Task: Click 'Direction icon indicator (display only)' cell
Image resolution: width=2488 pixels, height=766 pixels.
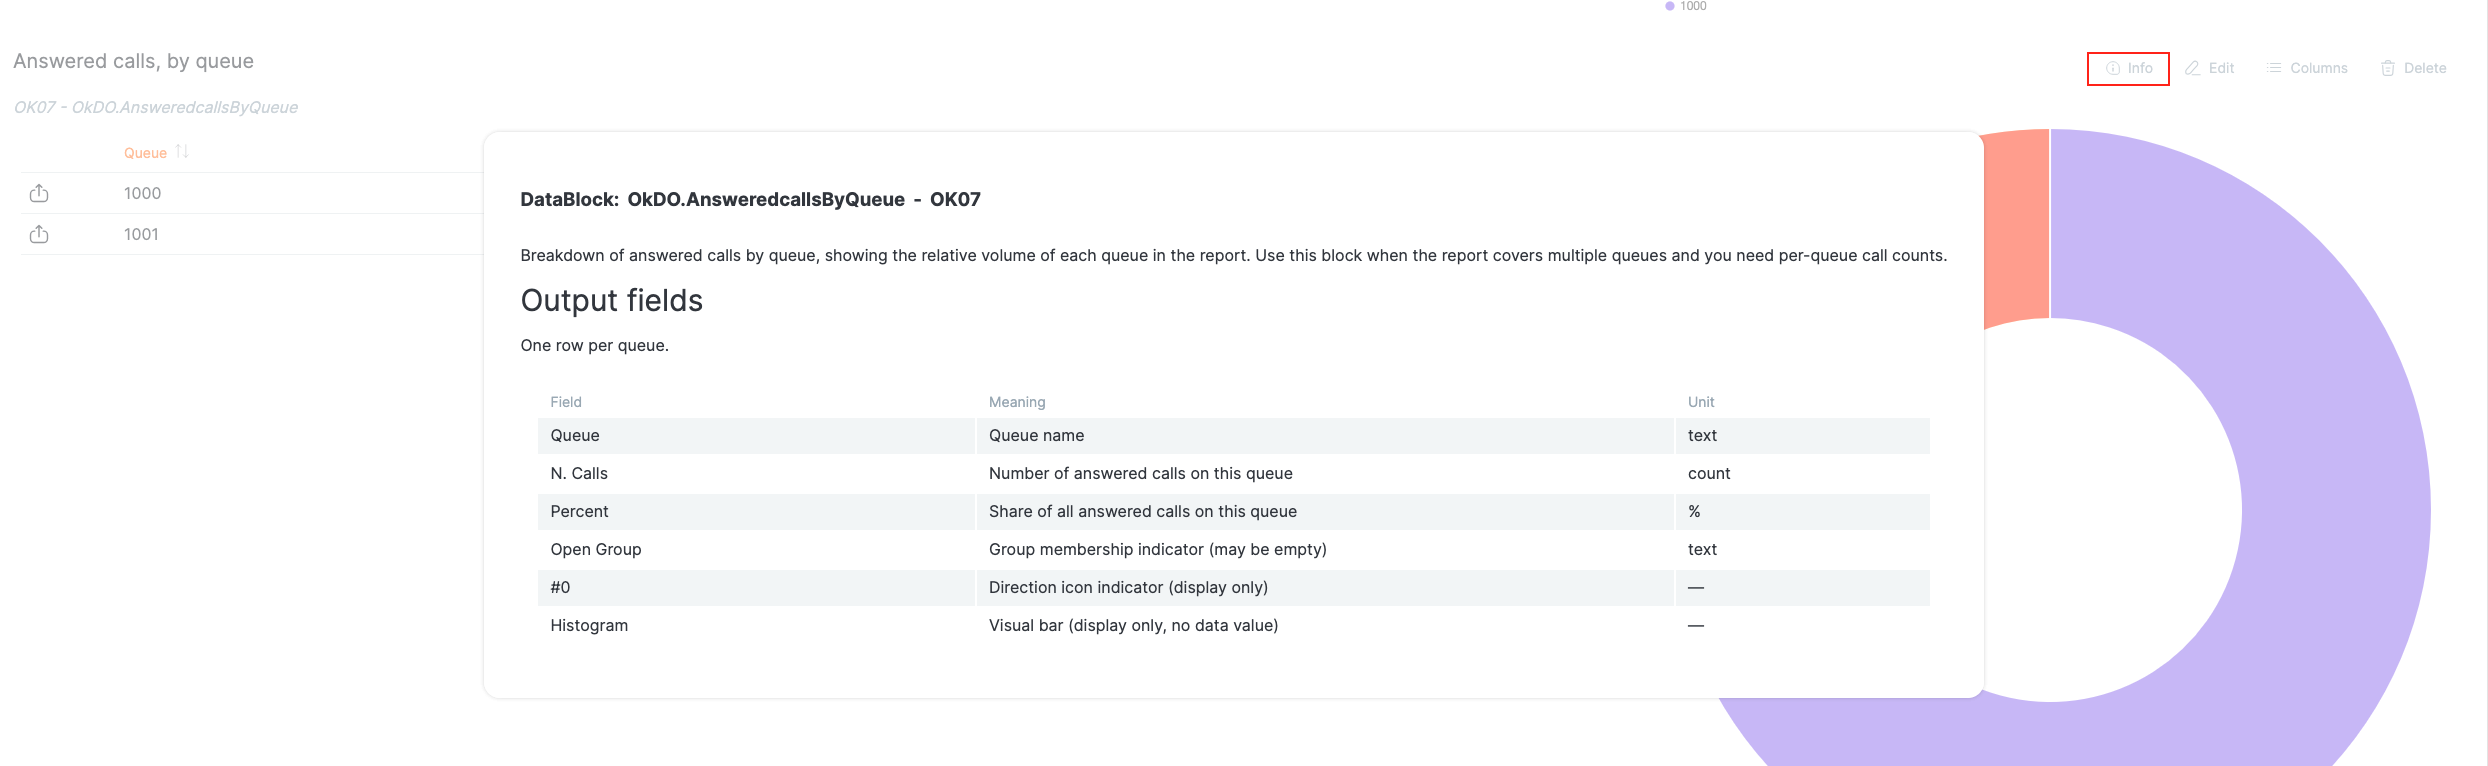Action: tap(1325, 587)
